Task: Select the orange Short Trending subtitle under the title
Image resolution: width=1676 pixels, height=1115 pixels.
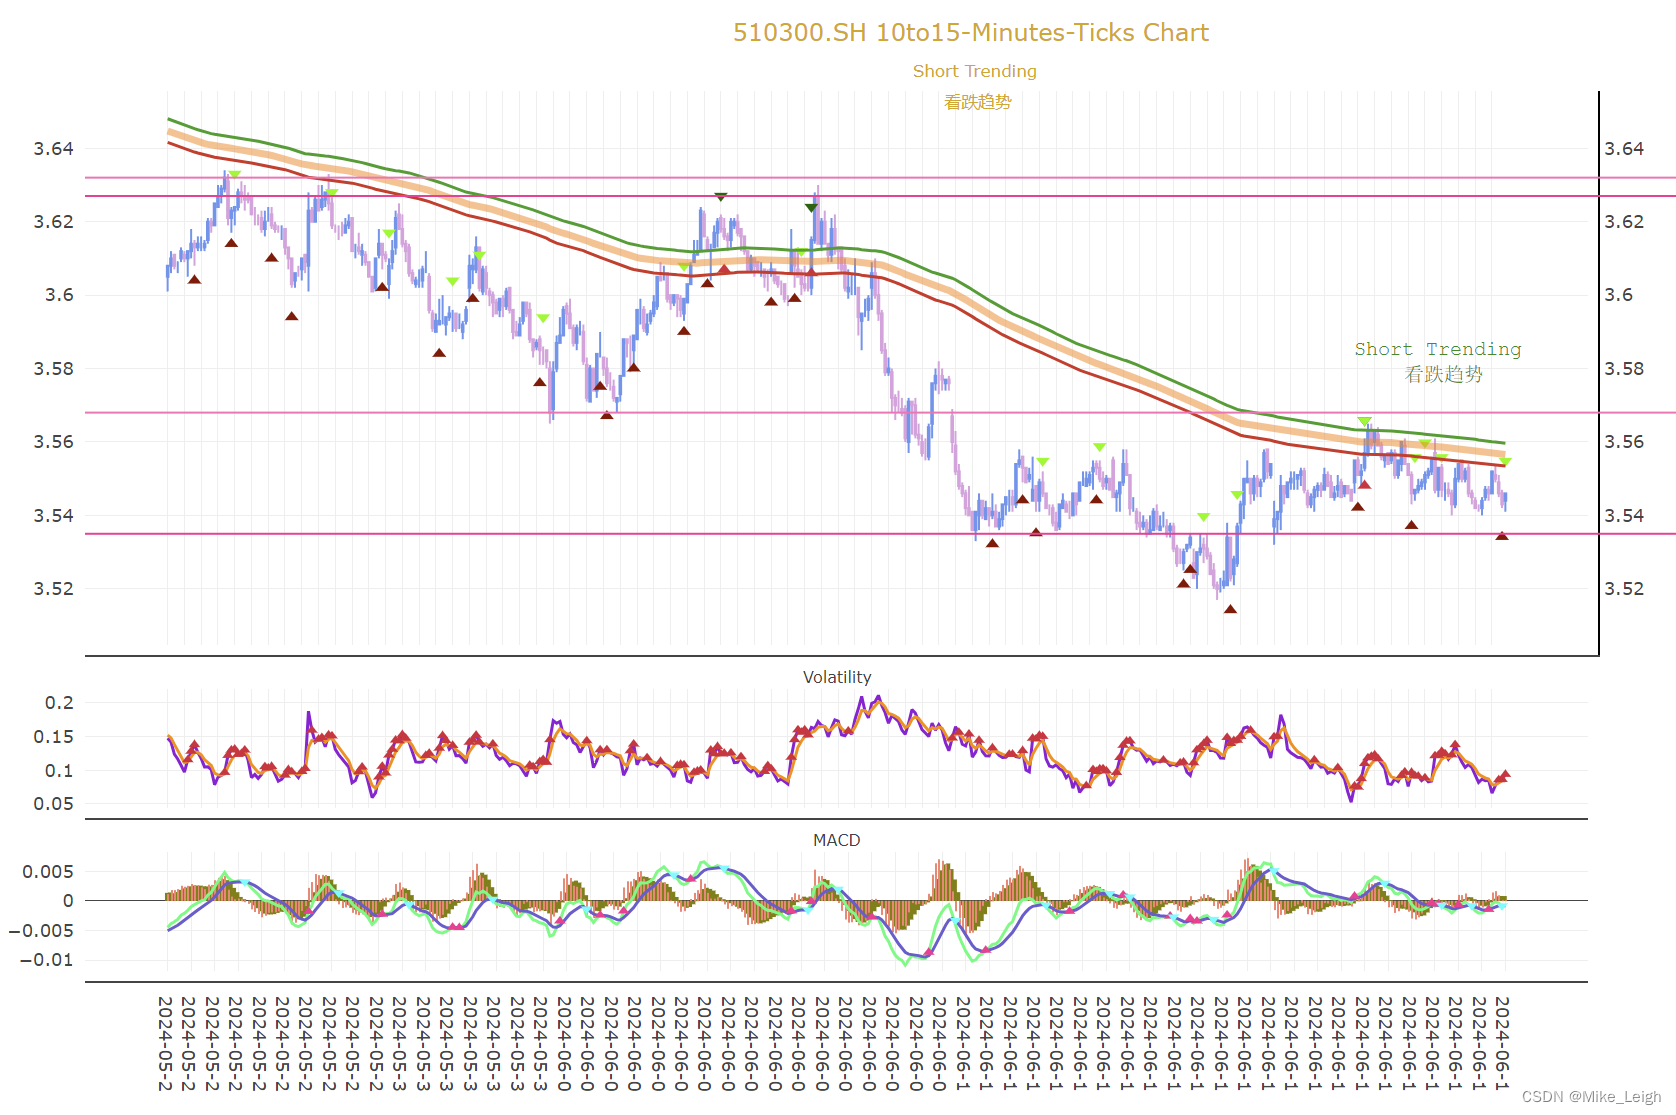Action: click(975, 71)
